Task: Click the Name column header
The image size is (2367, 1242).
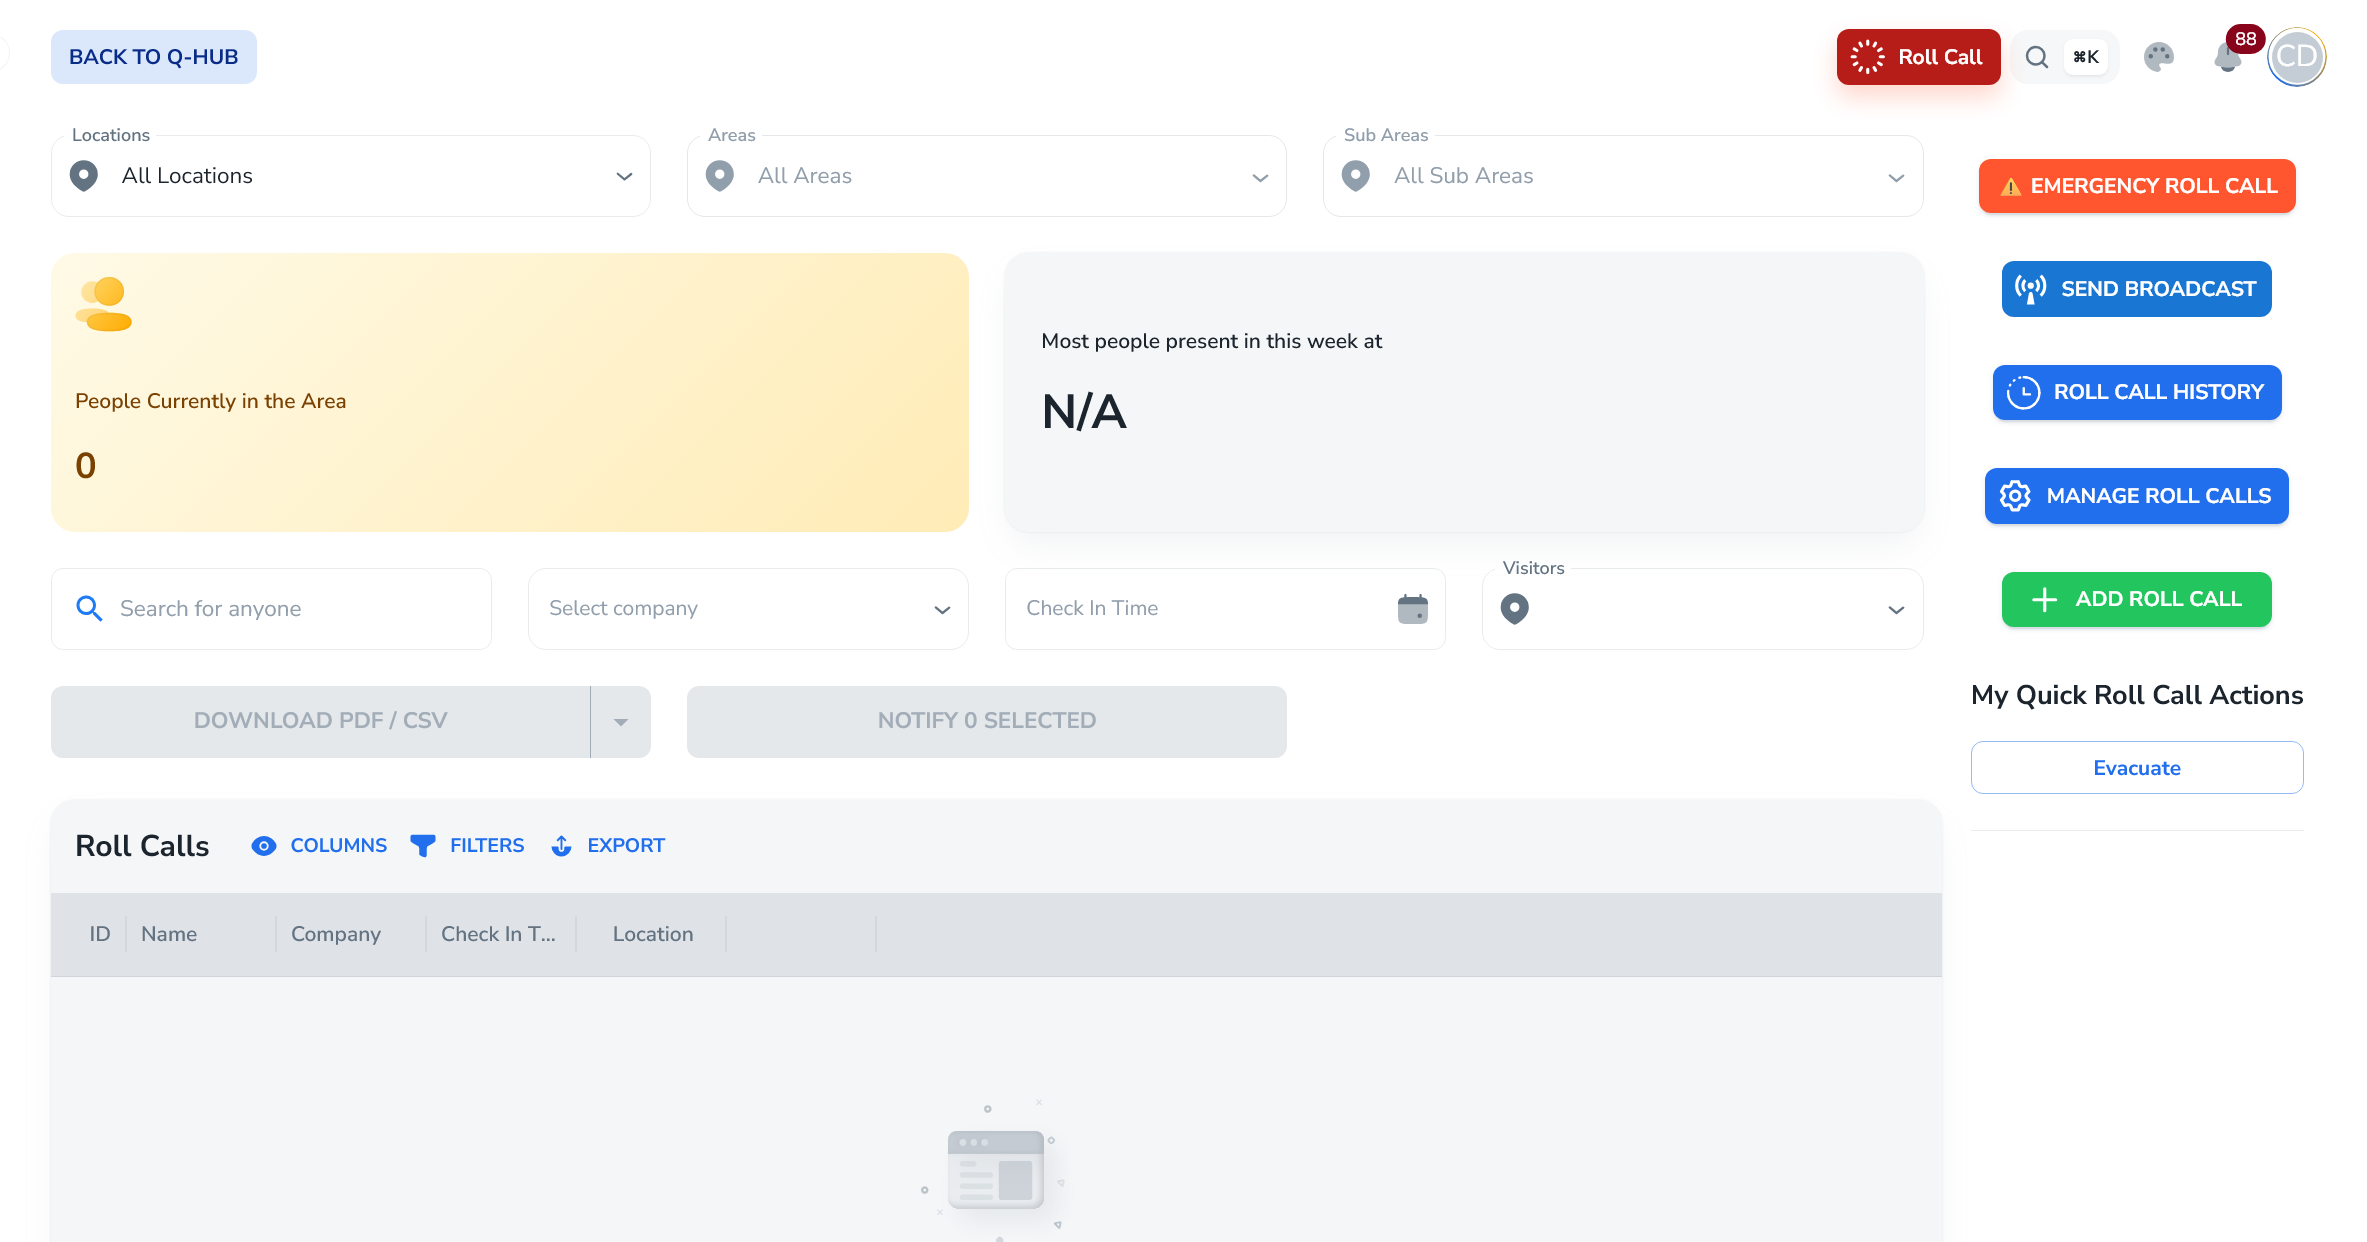Action: [x=169, y=934]
